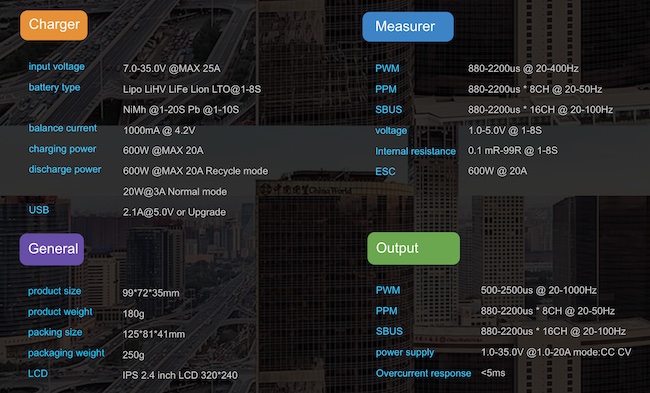The width and height of the screenshot is (650, 393).
Task: Click the input voltage label
Action: pos(56,67)
